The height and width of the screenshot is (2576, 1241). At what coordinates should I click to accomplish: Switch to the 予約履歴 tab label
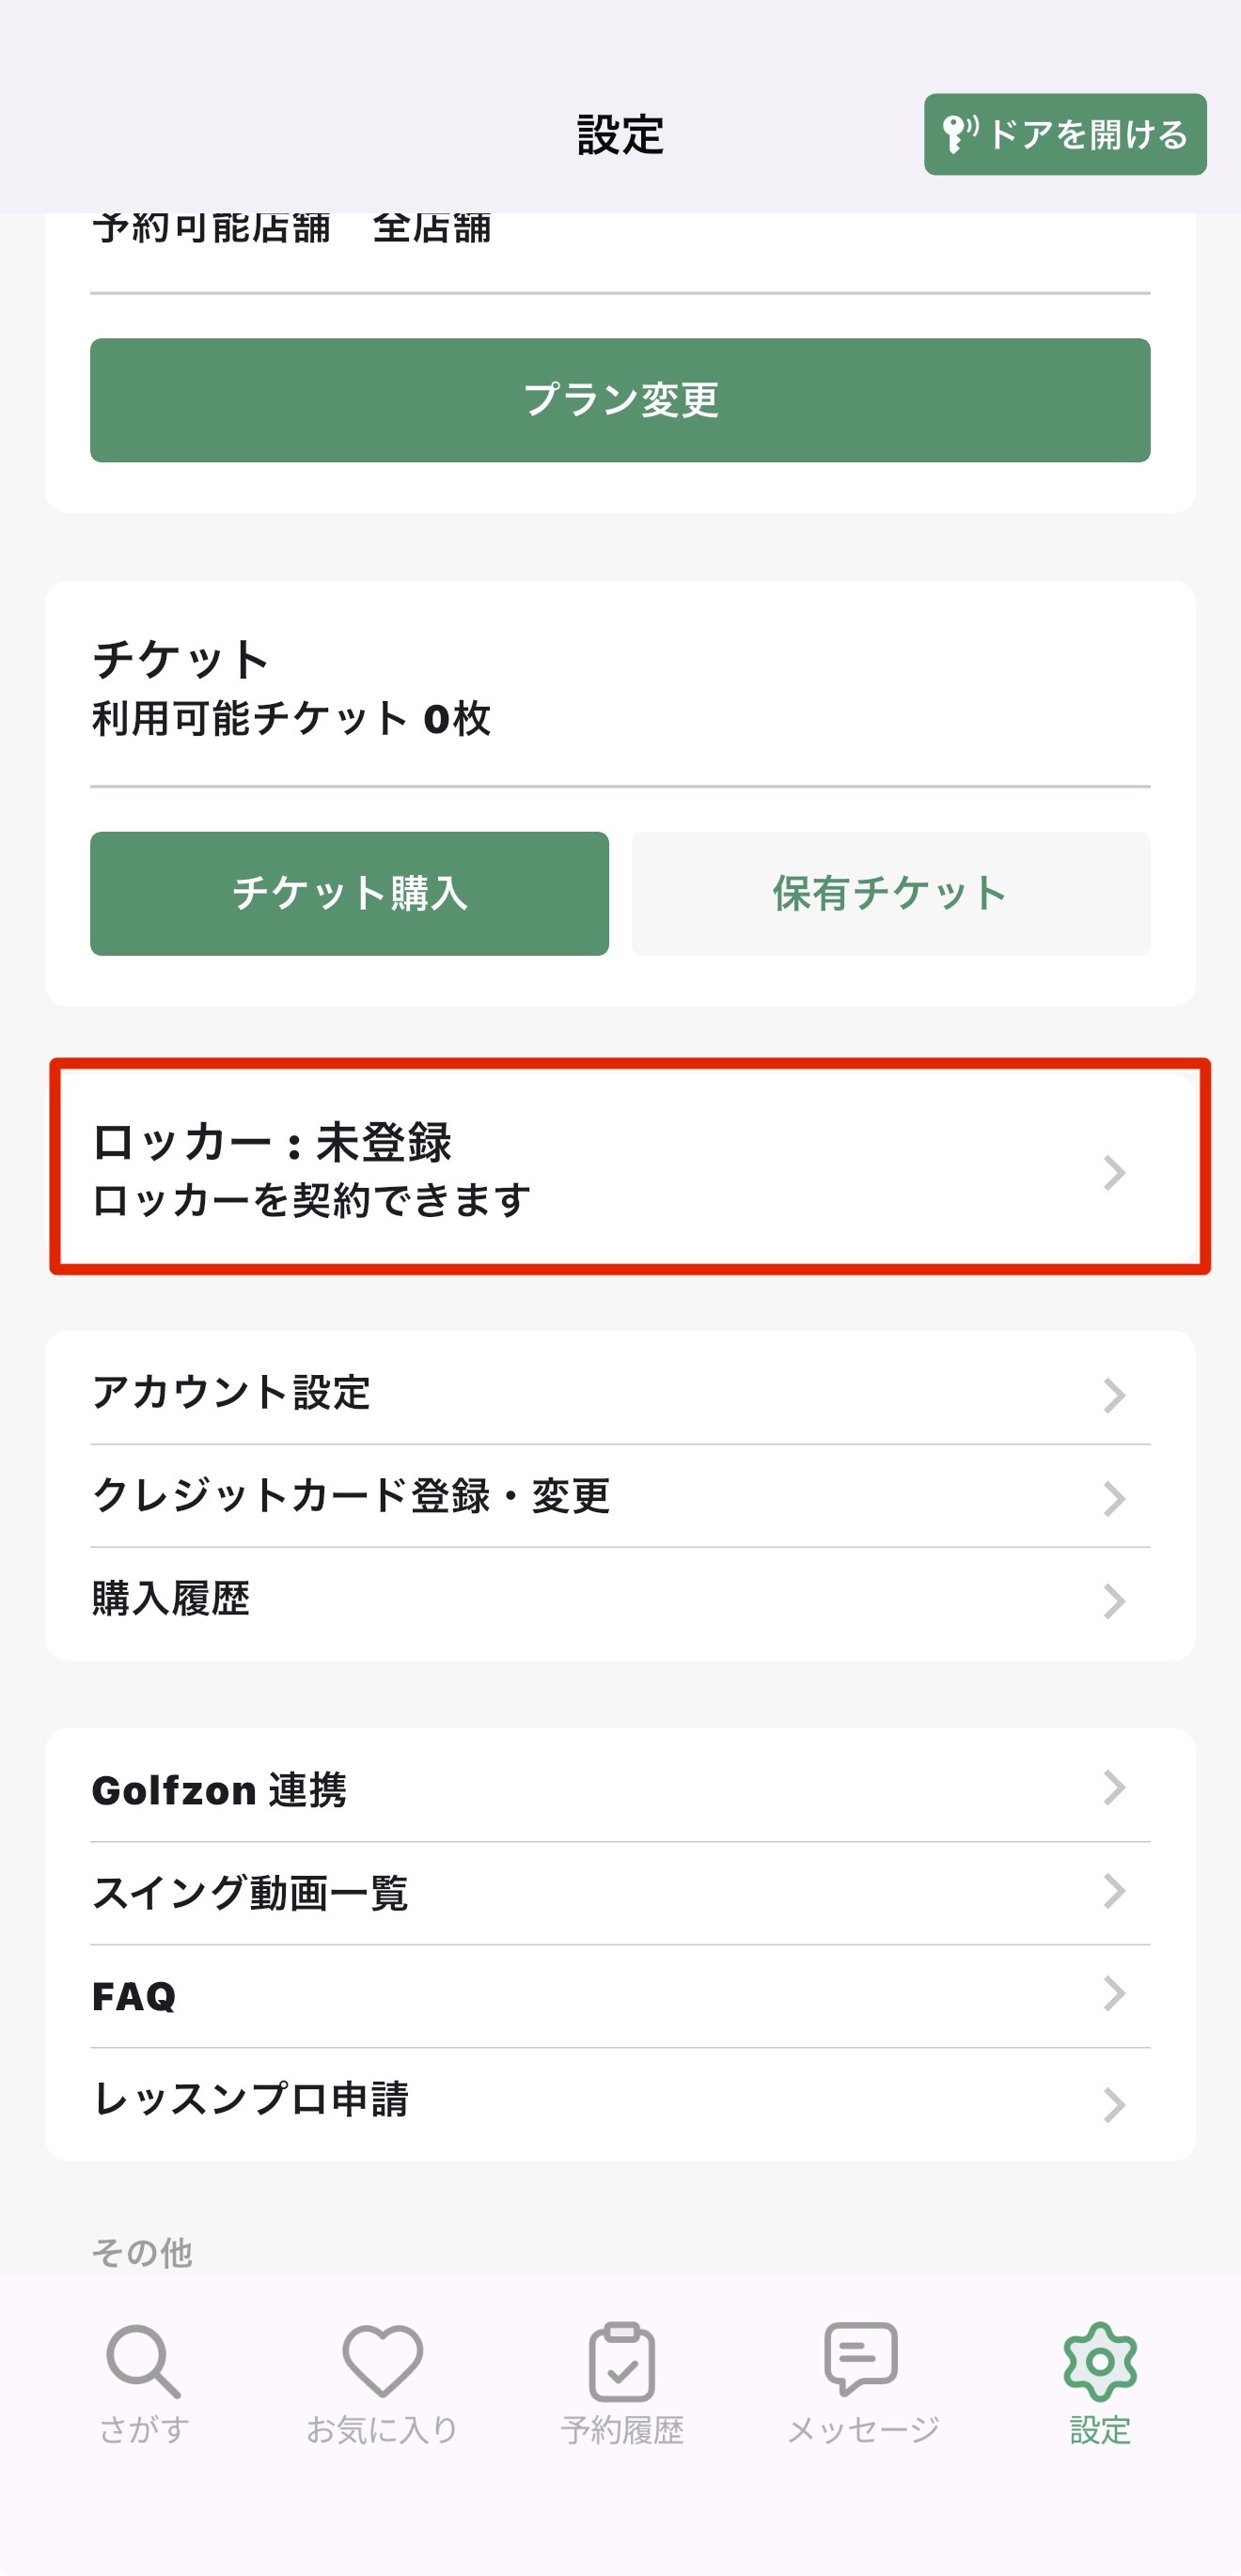click(621, 2430)
